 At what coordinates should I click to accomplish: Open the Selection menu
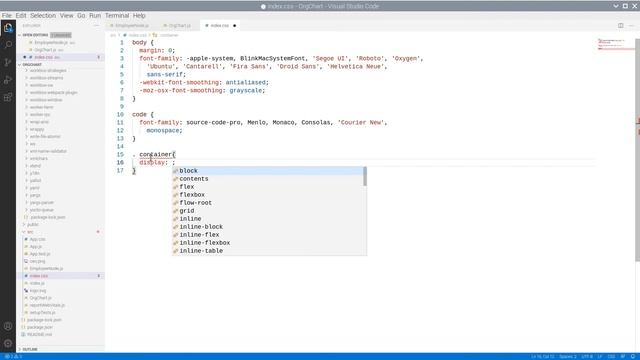43,16
